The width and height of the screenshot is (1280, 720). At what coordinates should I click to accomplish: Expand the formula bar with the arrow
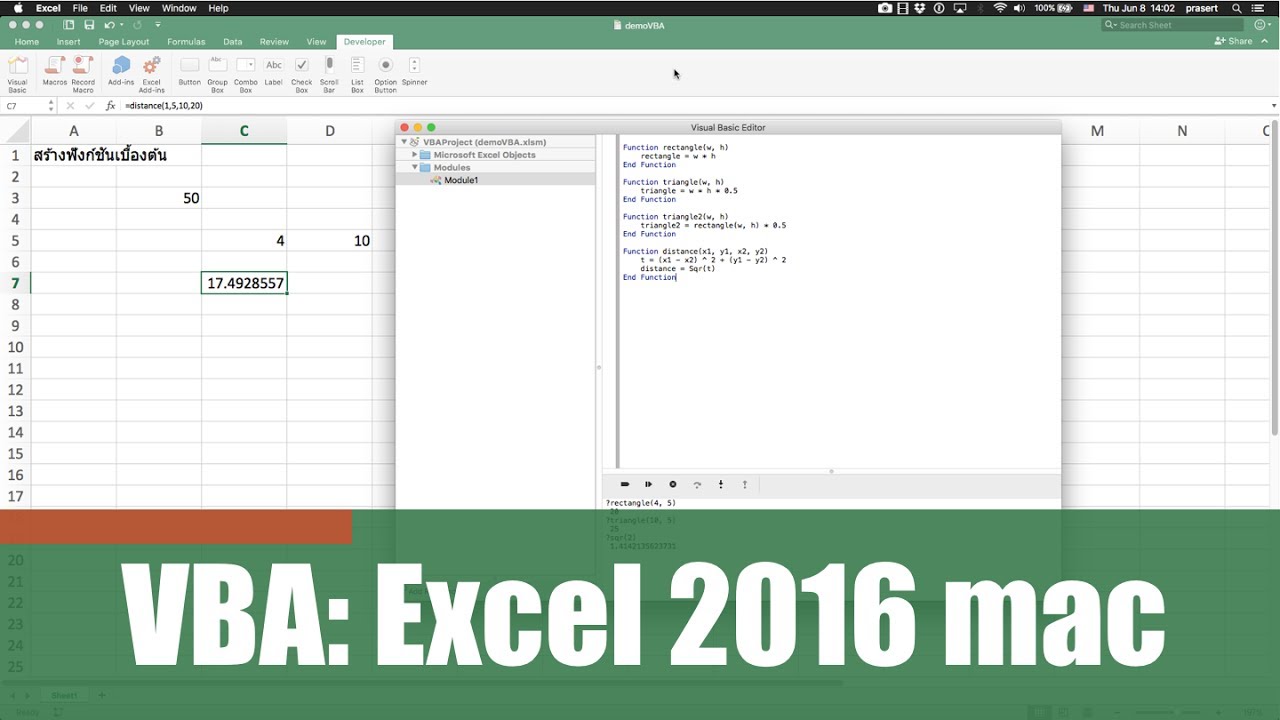click(x=1273, y=106)
